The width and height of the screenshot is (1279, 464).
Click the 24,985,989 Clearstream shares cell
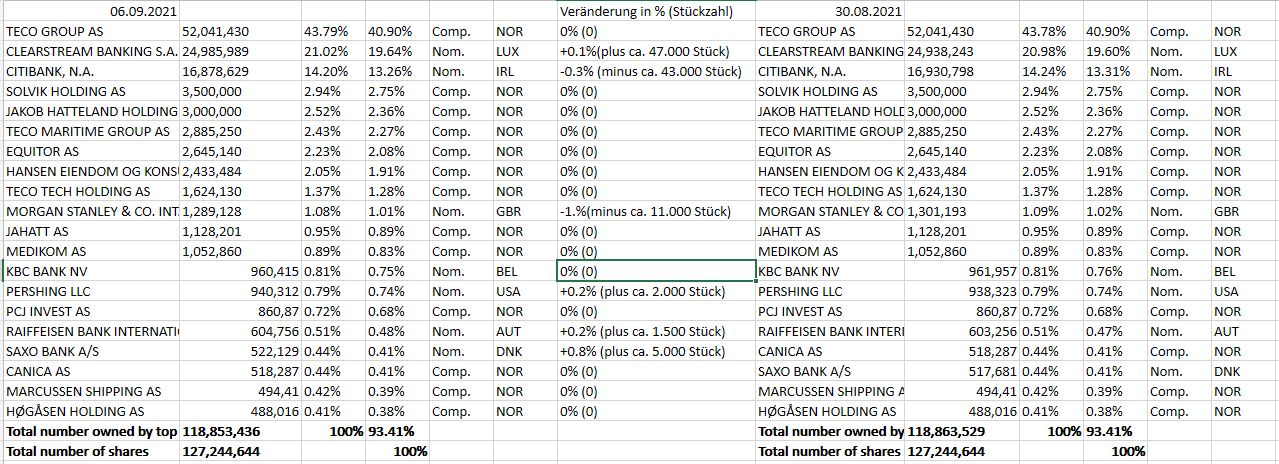(x=239, y=52)
